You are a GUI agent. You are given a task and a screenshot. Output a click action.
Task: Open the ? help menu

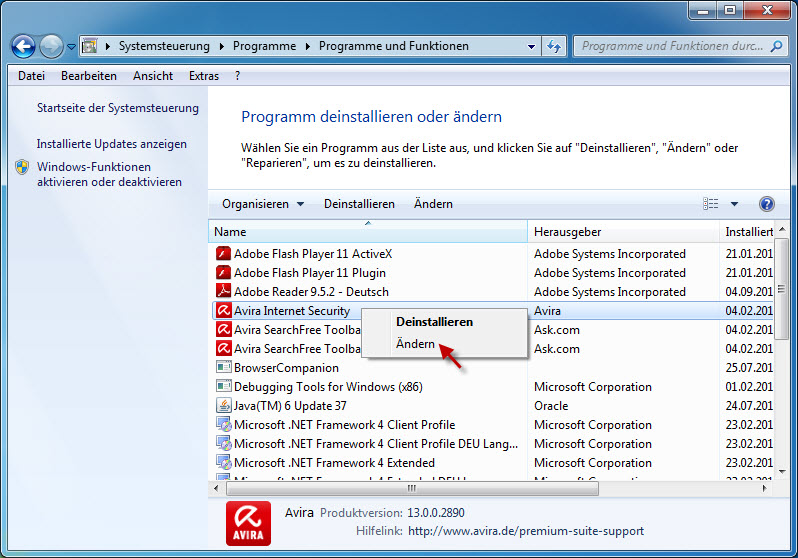tap(238, 76)
